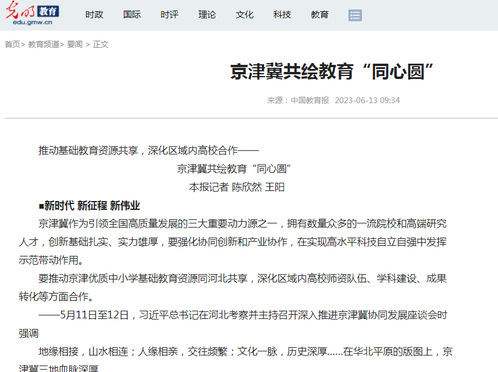
Task: Click the Guangming Education logo
Action: 32,13
